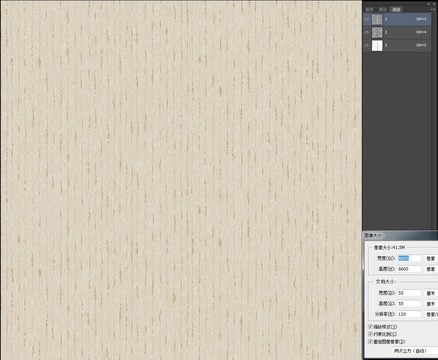438x360 pixels.
Task: Toggle the Scale Styles checkbox
Action: (x=371, y=327)
